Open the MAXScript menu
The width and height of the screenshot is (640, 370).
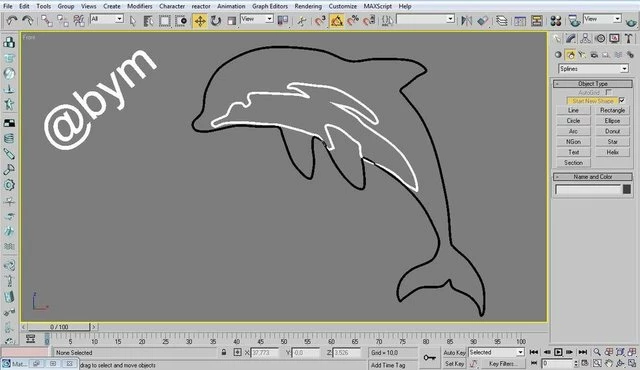(378, 6)
